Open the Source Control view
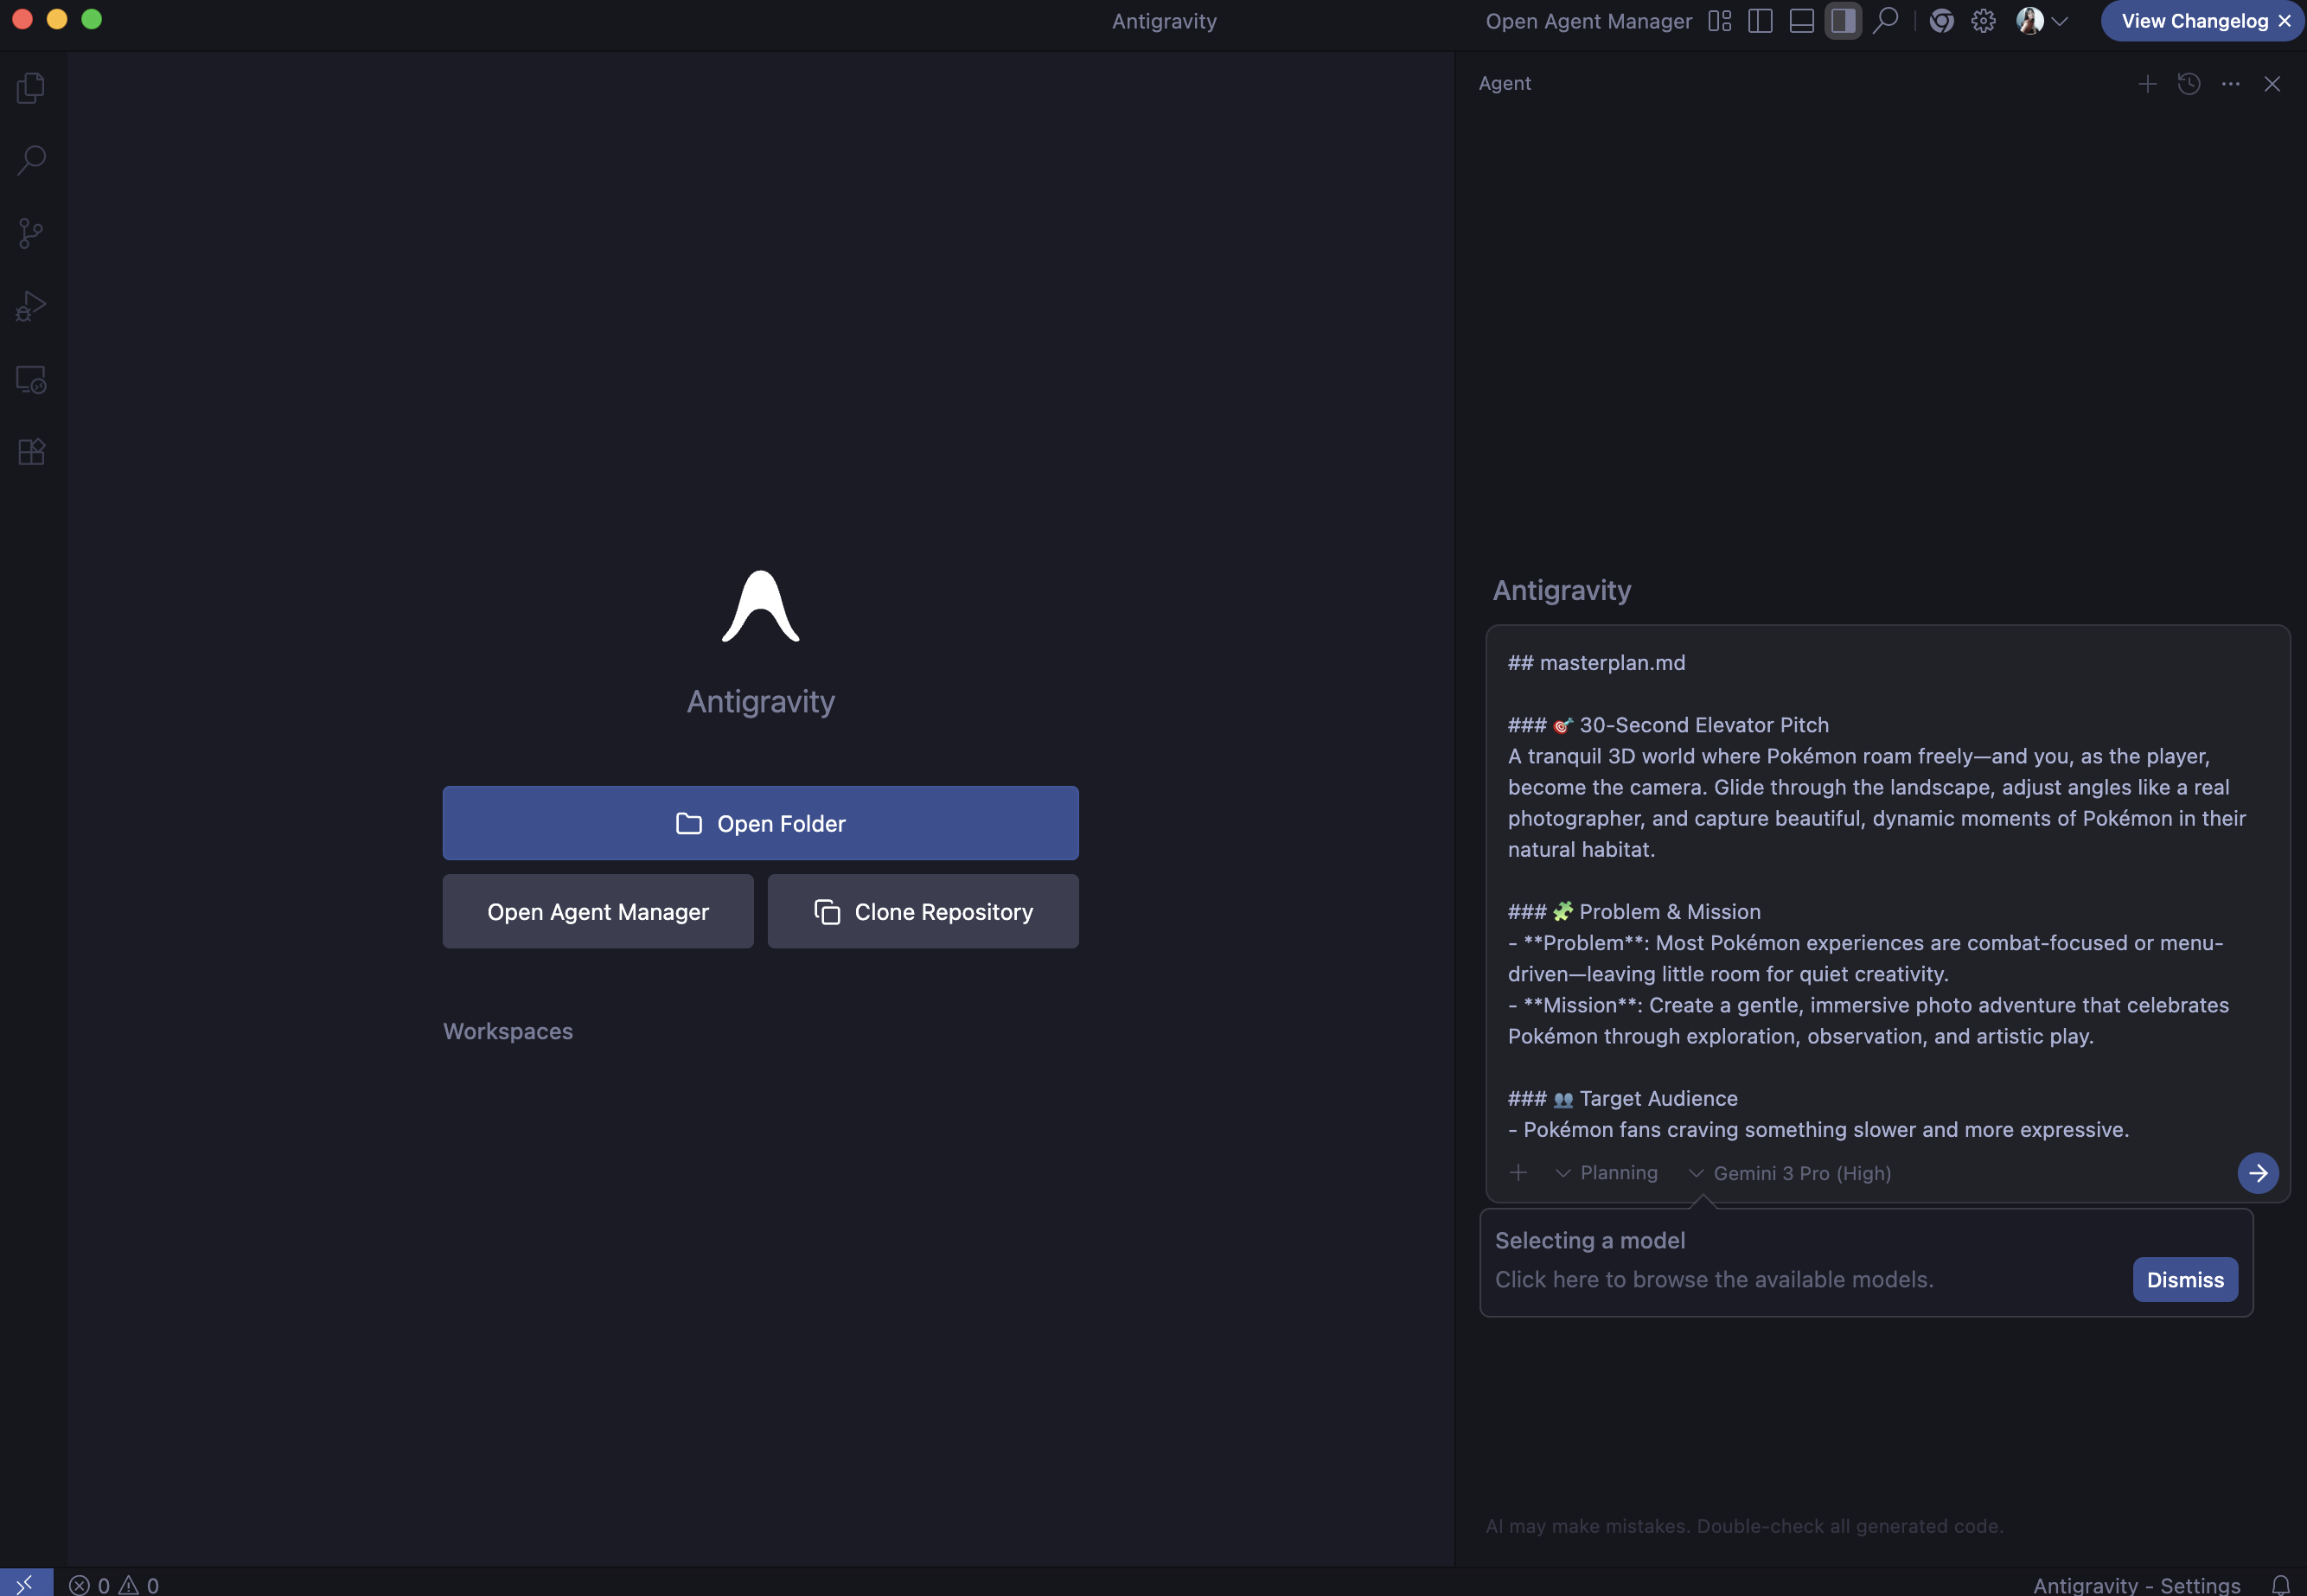The height and width of the screenshot is (1596, 2307). tap(31, 233)
